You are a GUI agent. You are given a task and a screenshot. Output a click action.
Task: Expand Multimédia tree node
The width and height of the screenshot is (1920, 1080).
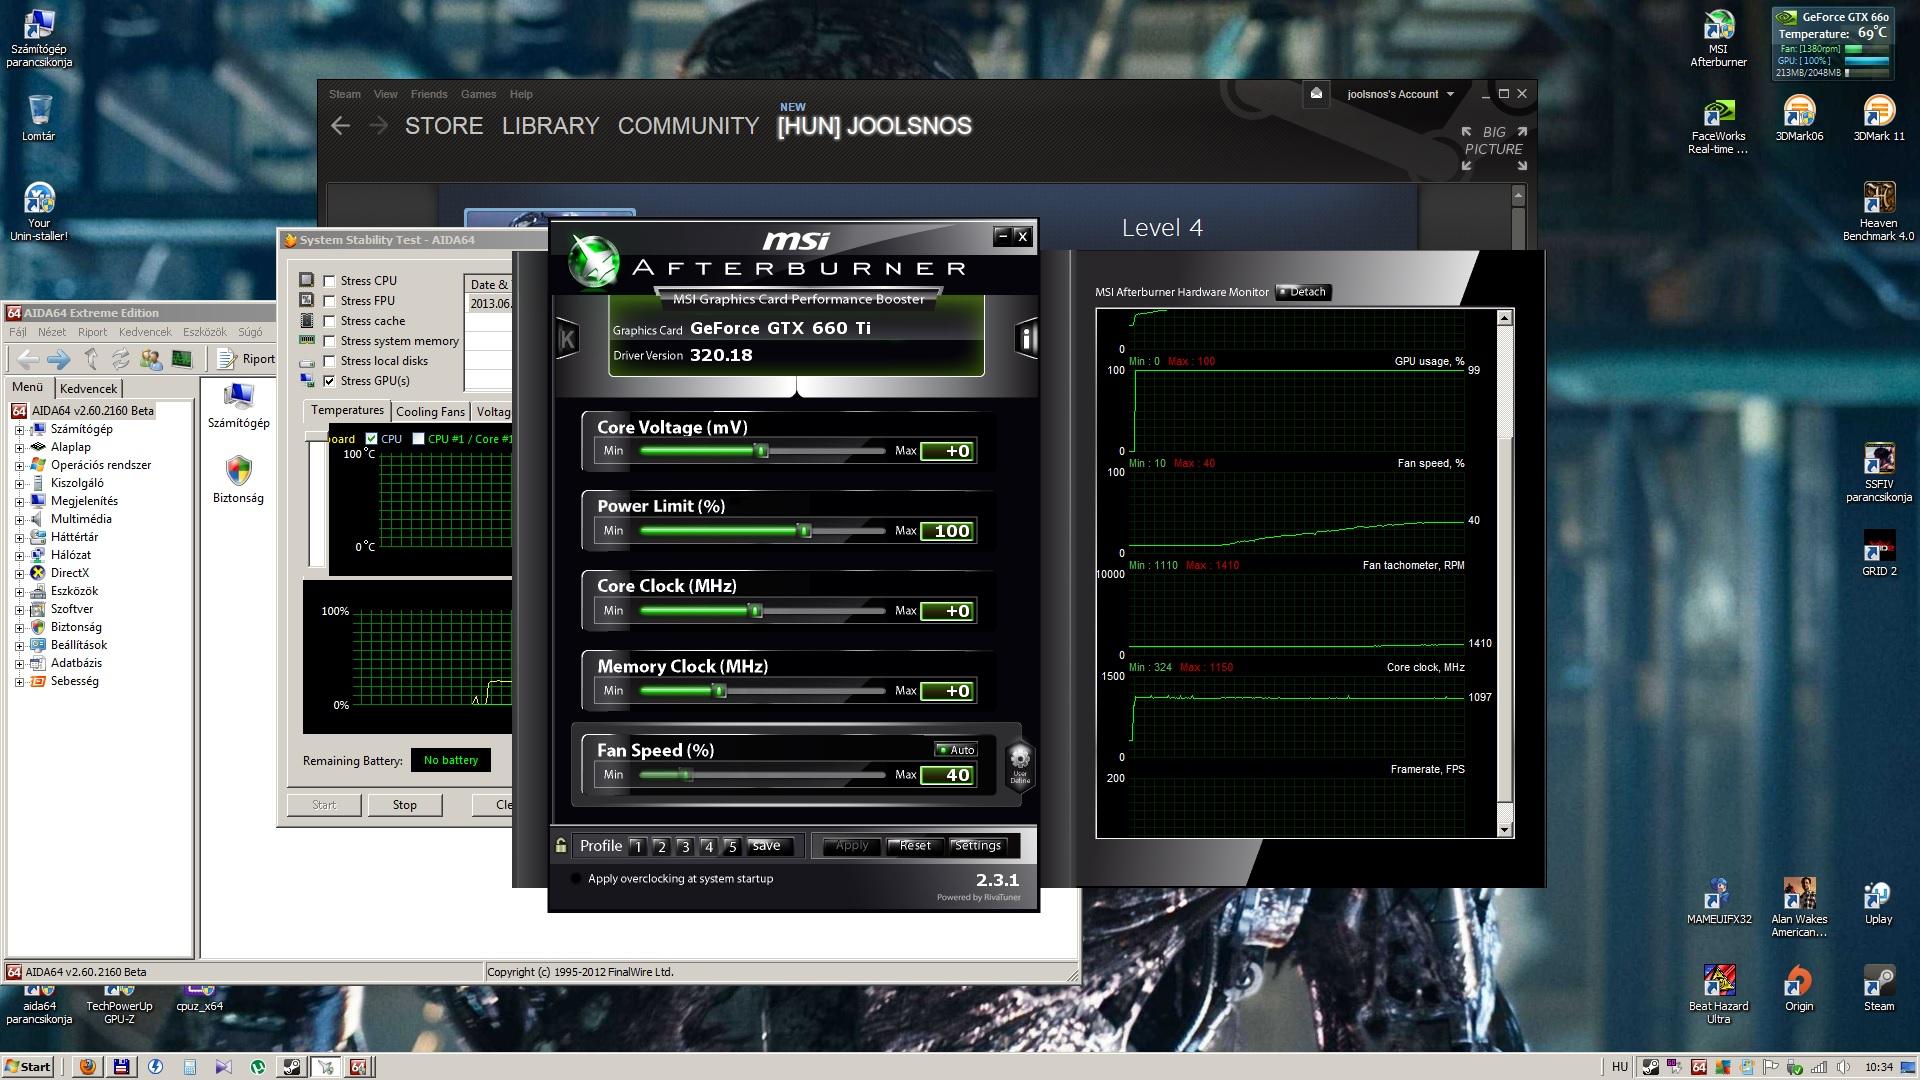[x=19, y=520]
